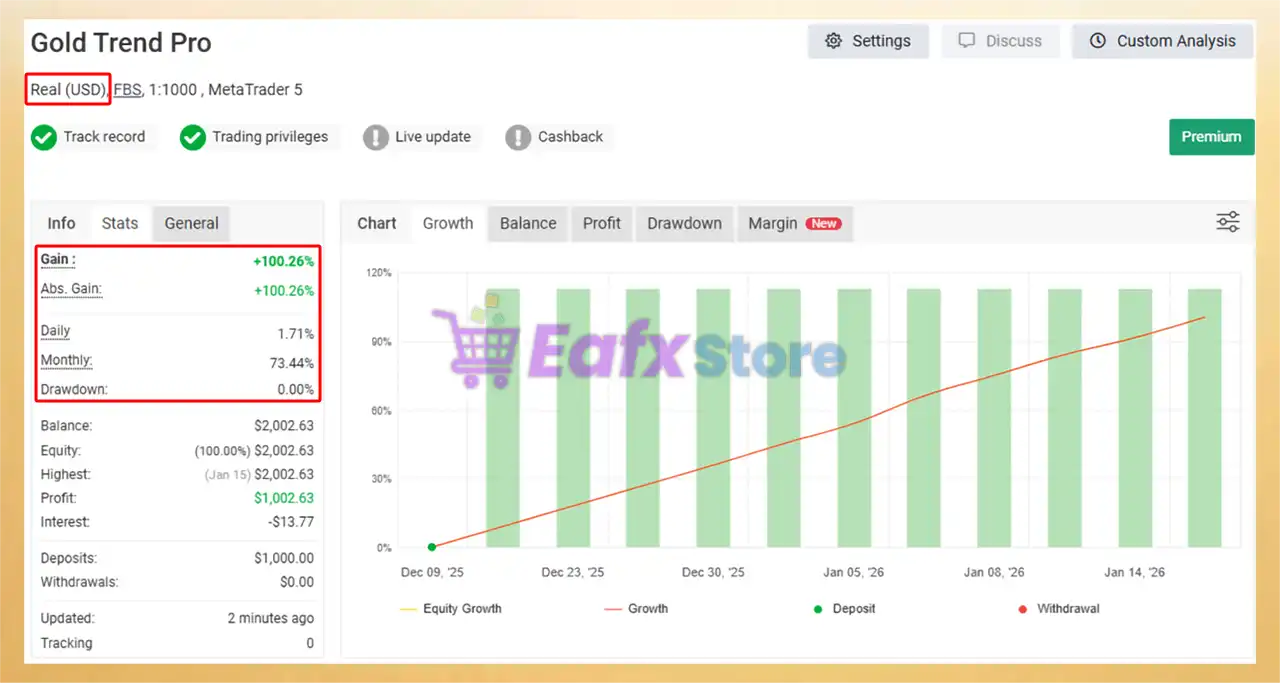Toggle Equity Growth series in legend
The image size is (1280, 683).
click(450, 608)
